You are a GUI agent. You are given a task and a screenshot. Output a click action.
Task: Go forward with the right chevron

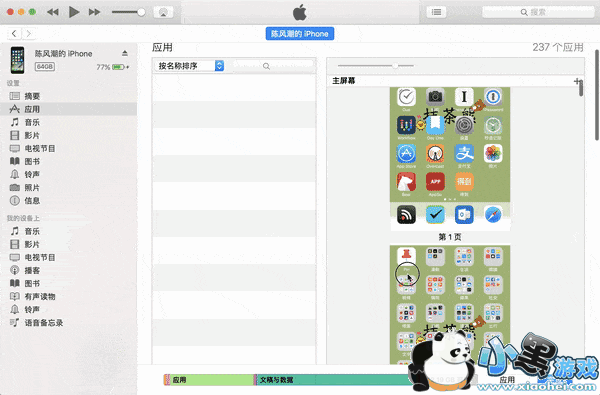(x=28, y=34)
